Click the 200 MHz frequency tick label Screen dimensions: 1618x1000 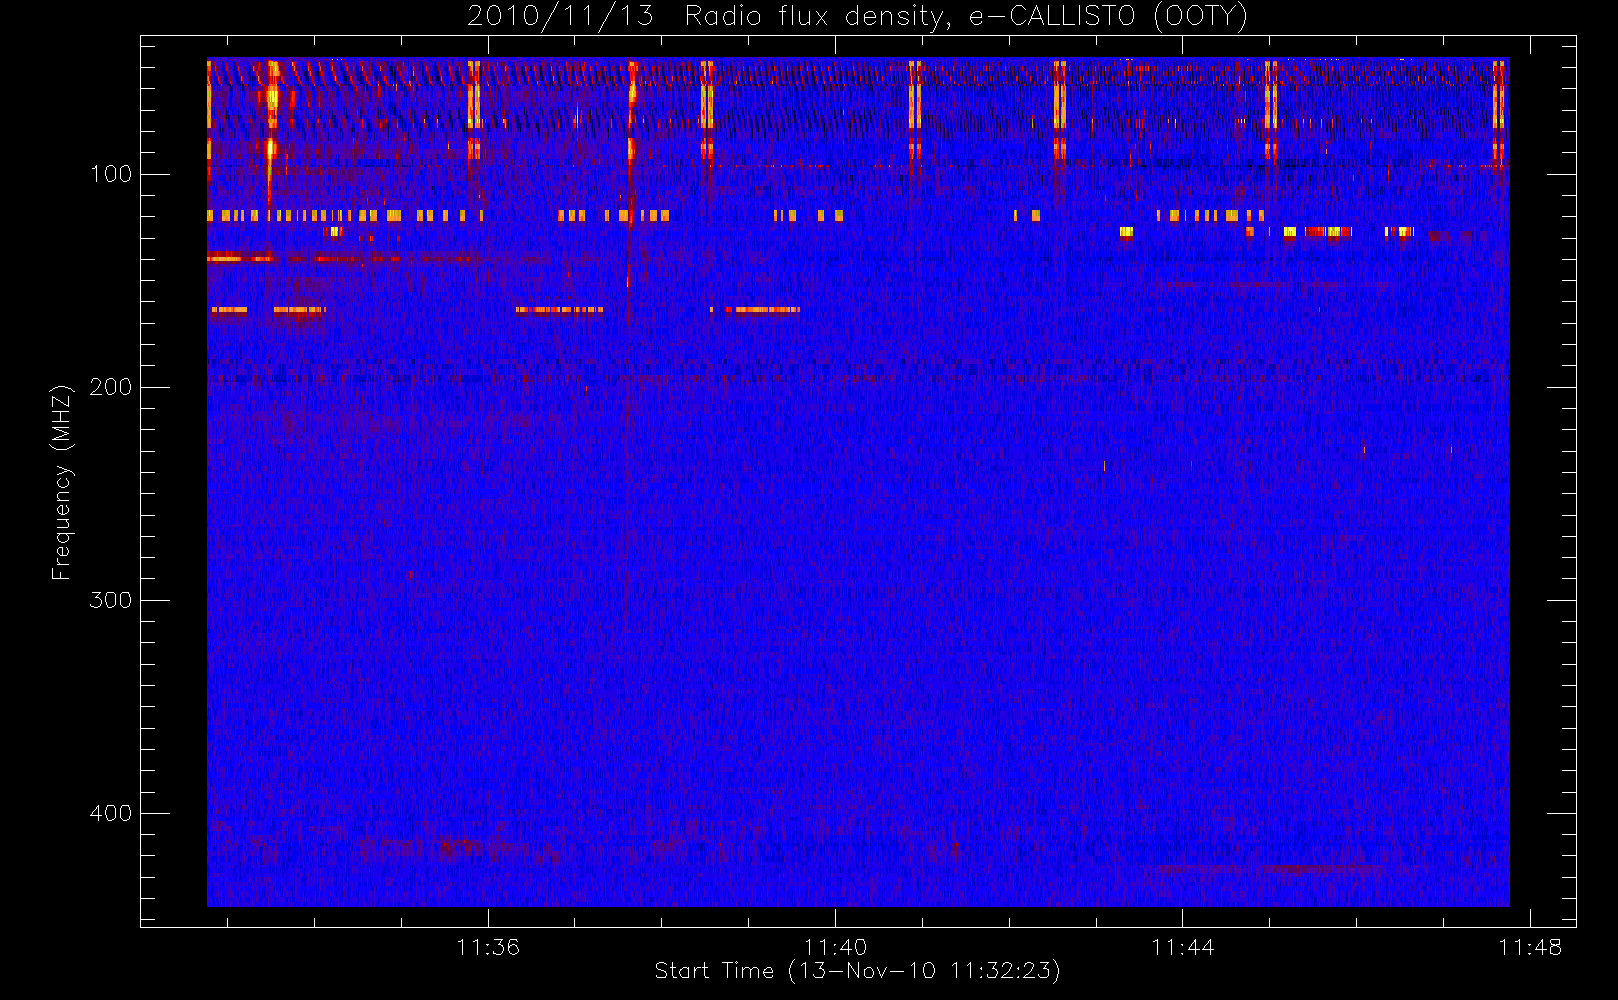[x=111, y=387]
